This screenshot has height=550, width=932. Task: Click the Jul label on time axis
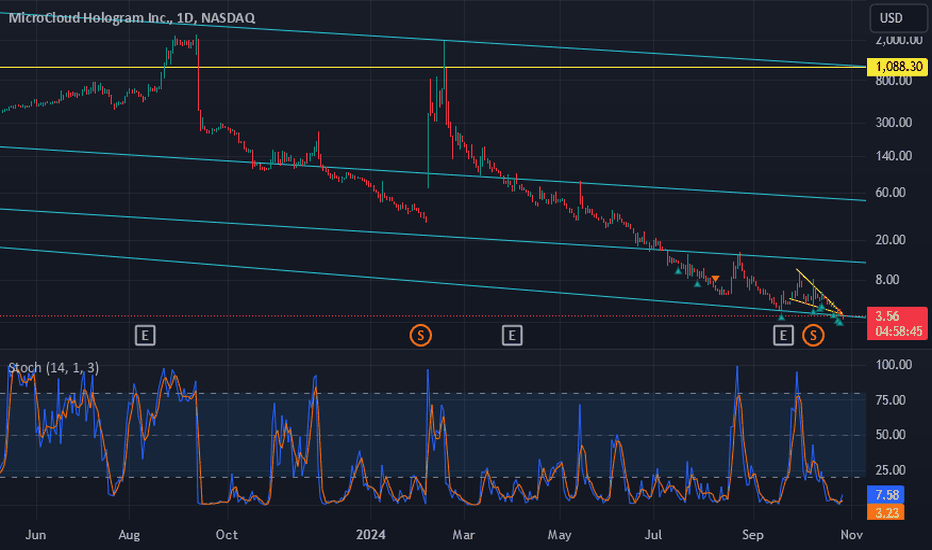pyautogui.click(x=653, y=535)
